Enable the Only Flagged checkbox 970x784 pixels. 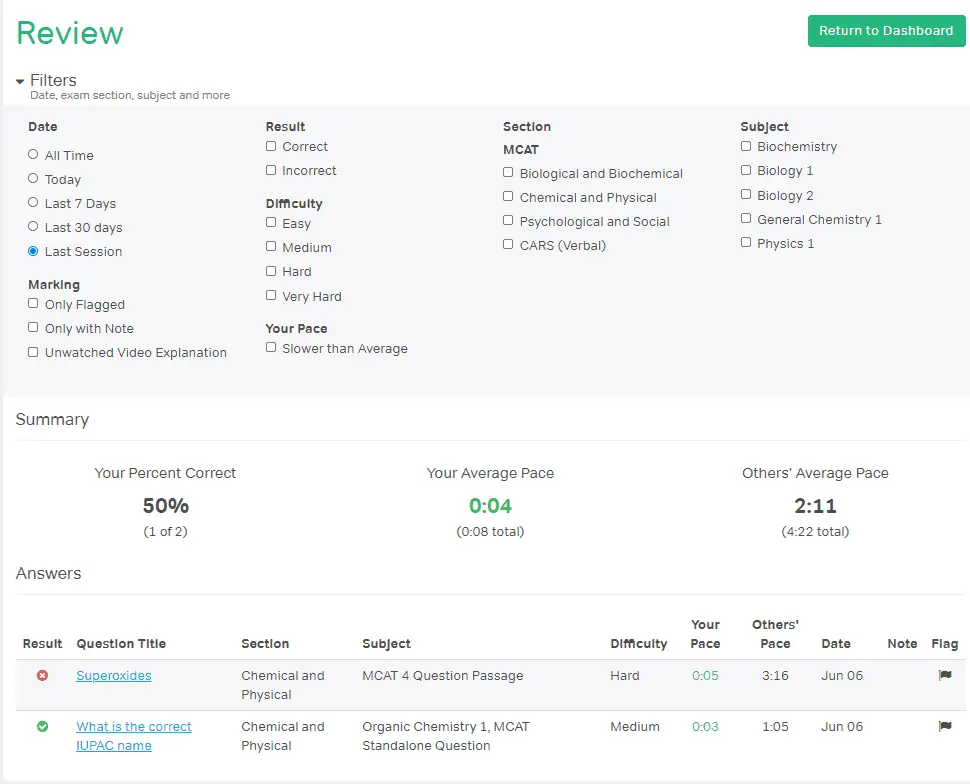point(33,304)
